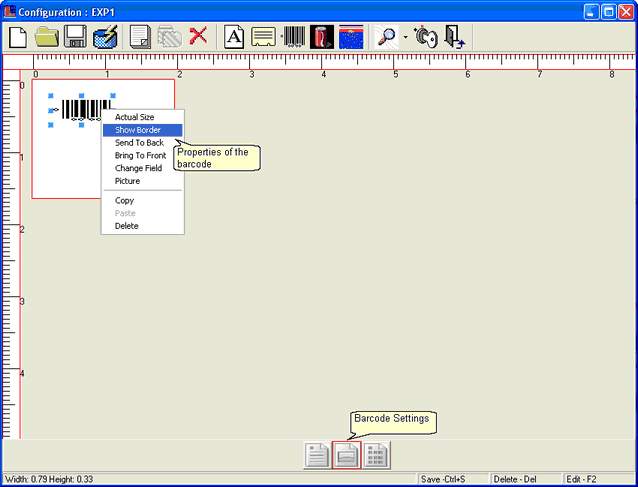Click the database lightning bolt icon
638x487 pixels.
(105, 37)
